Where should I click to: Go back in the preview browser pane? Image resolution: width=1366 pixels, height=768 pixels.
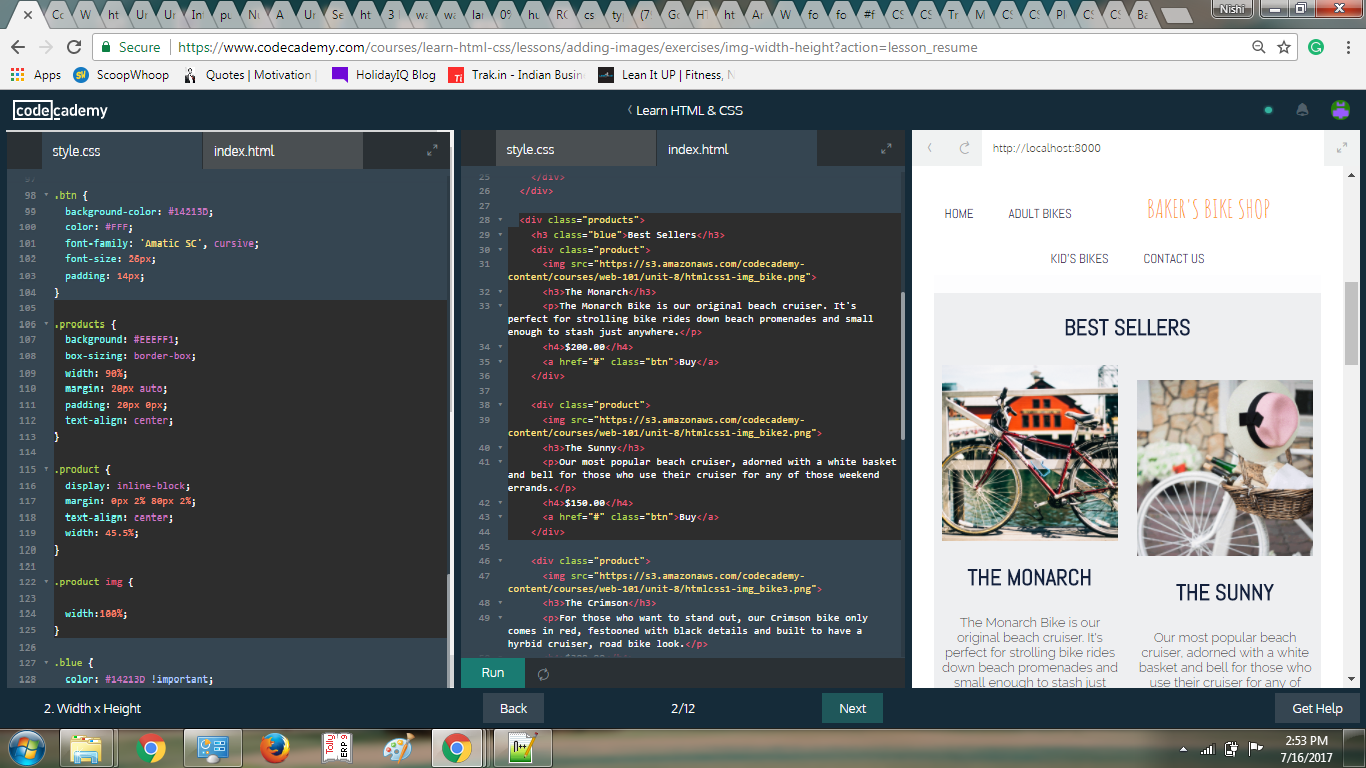pos(930,148)
